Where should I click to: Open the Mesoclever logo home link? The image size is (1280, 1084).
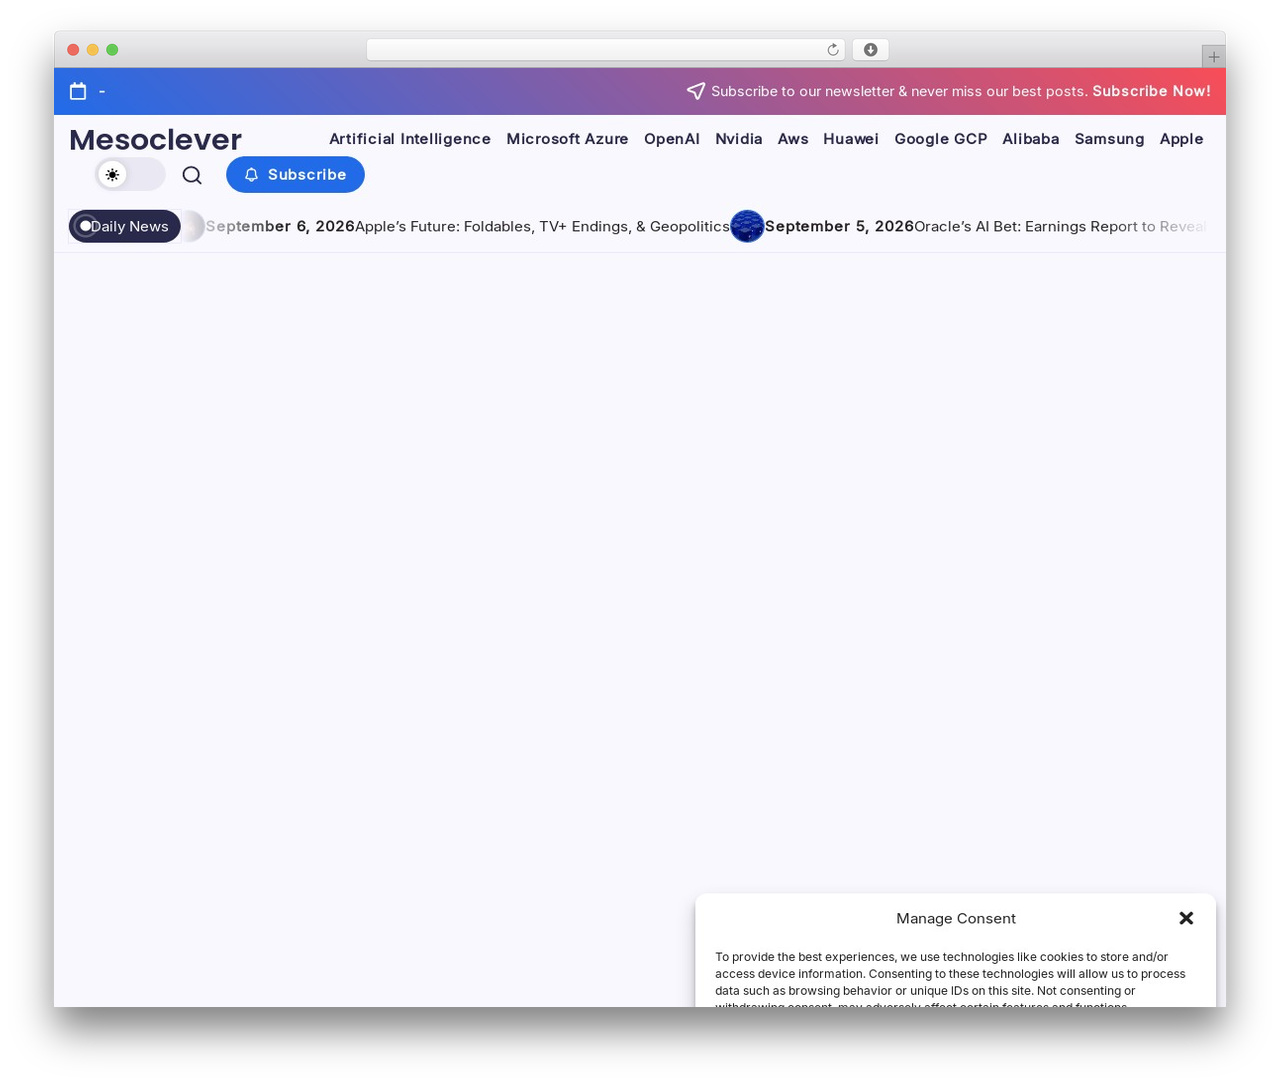[155, 140]
